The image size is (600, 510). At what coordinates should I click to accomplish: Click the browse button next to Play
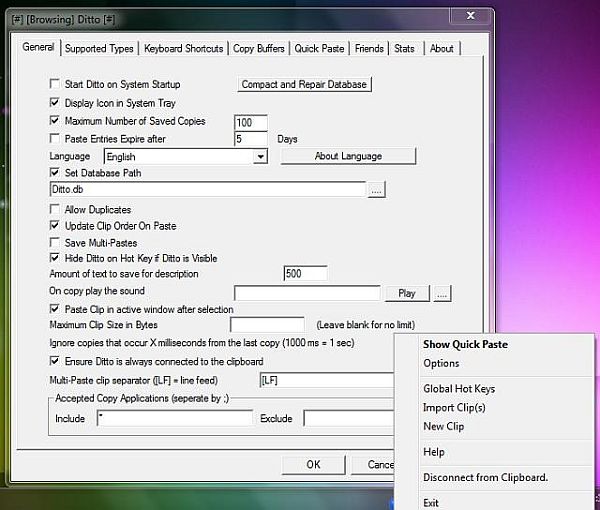coord(442,293)
